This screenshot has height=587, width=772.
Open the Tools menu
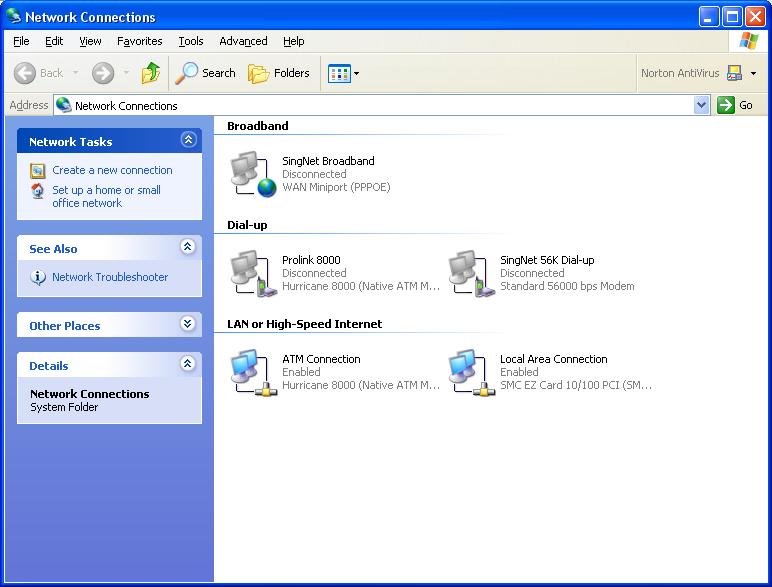coord(191,41)
